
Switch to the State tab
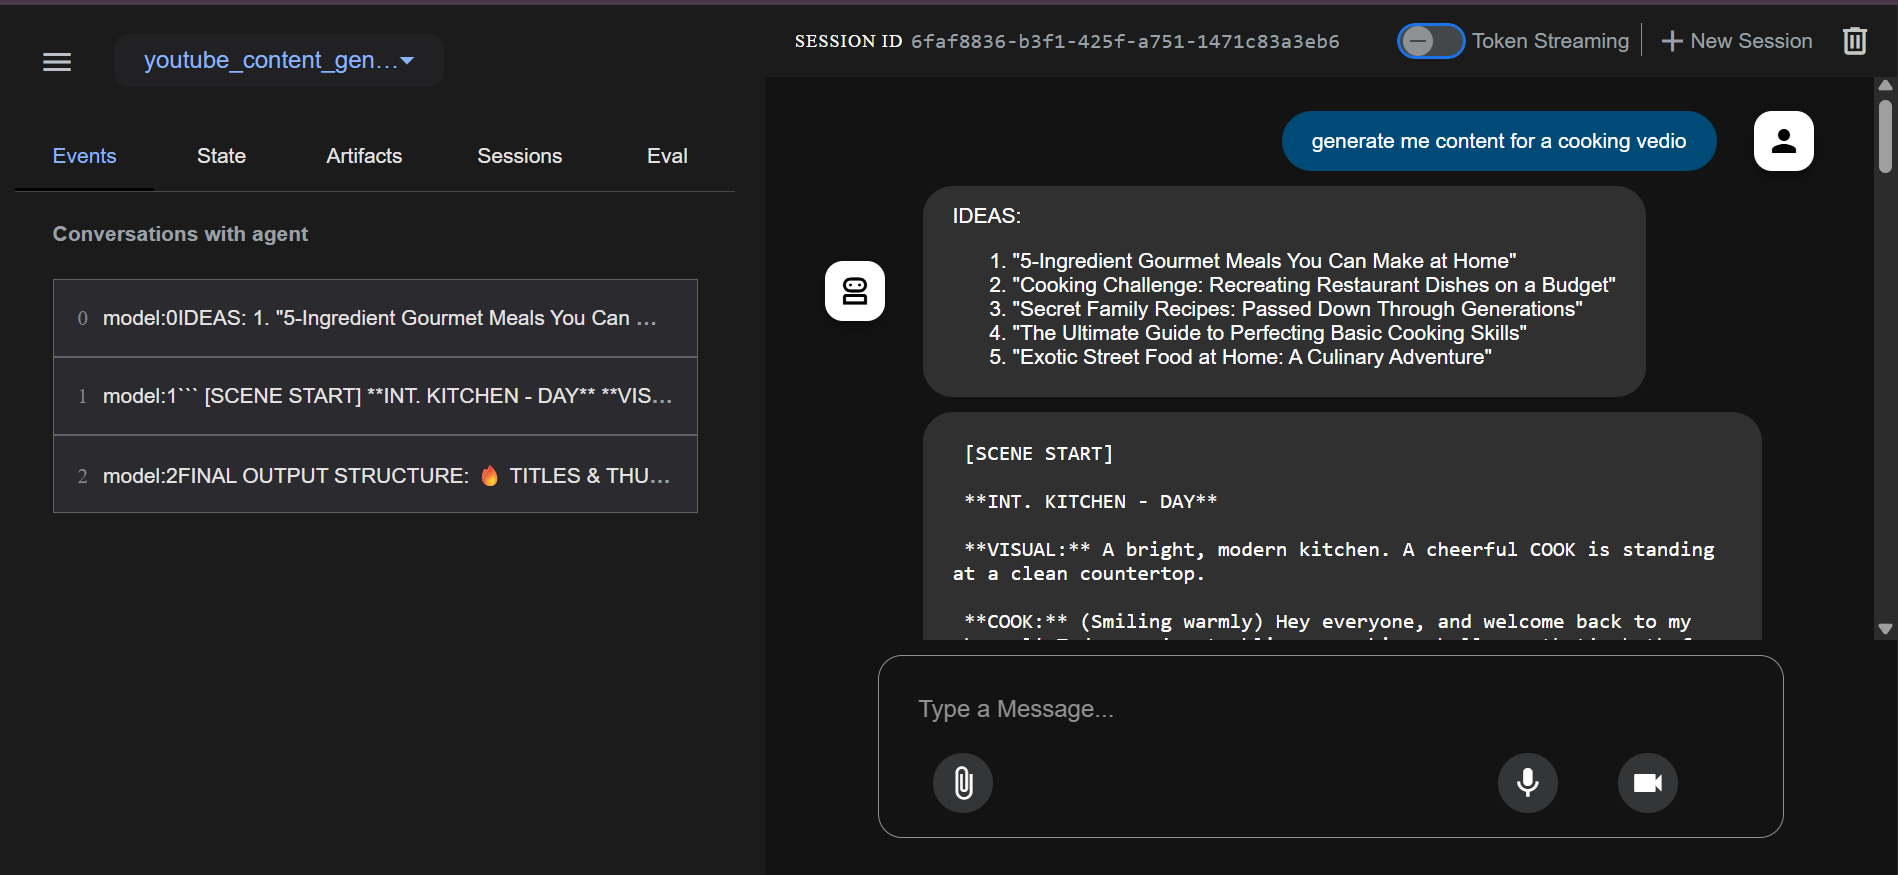[x=221, y=156]
